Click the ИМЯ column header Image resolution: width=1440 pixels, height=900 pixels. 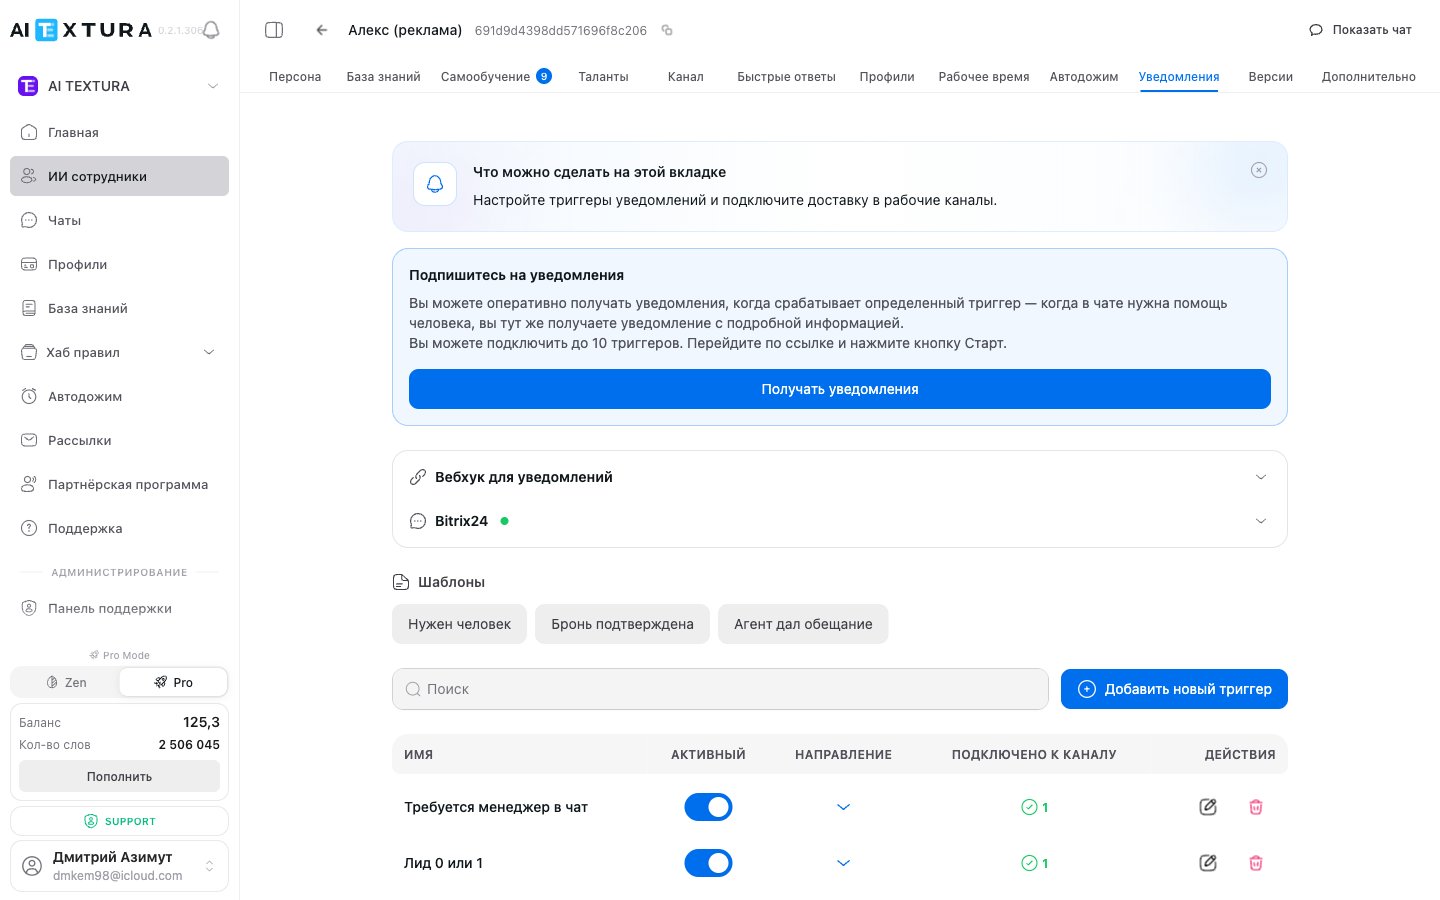tap(418, 755)
